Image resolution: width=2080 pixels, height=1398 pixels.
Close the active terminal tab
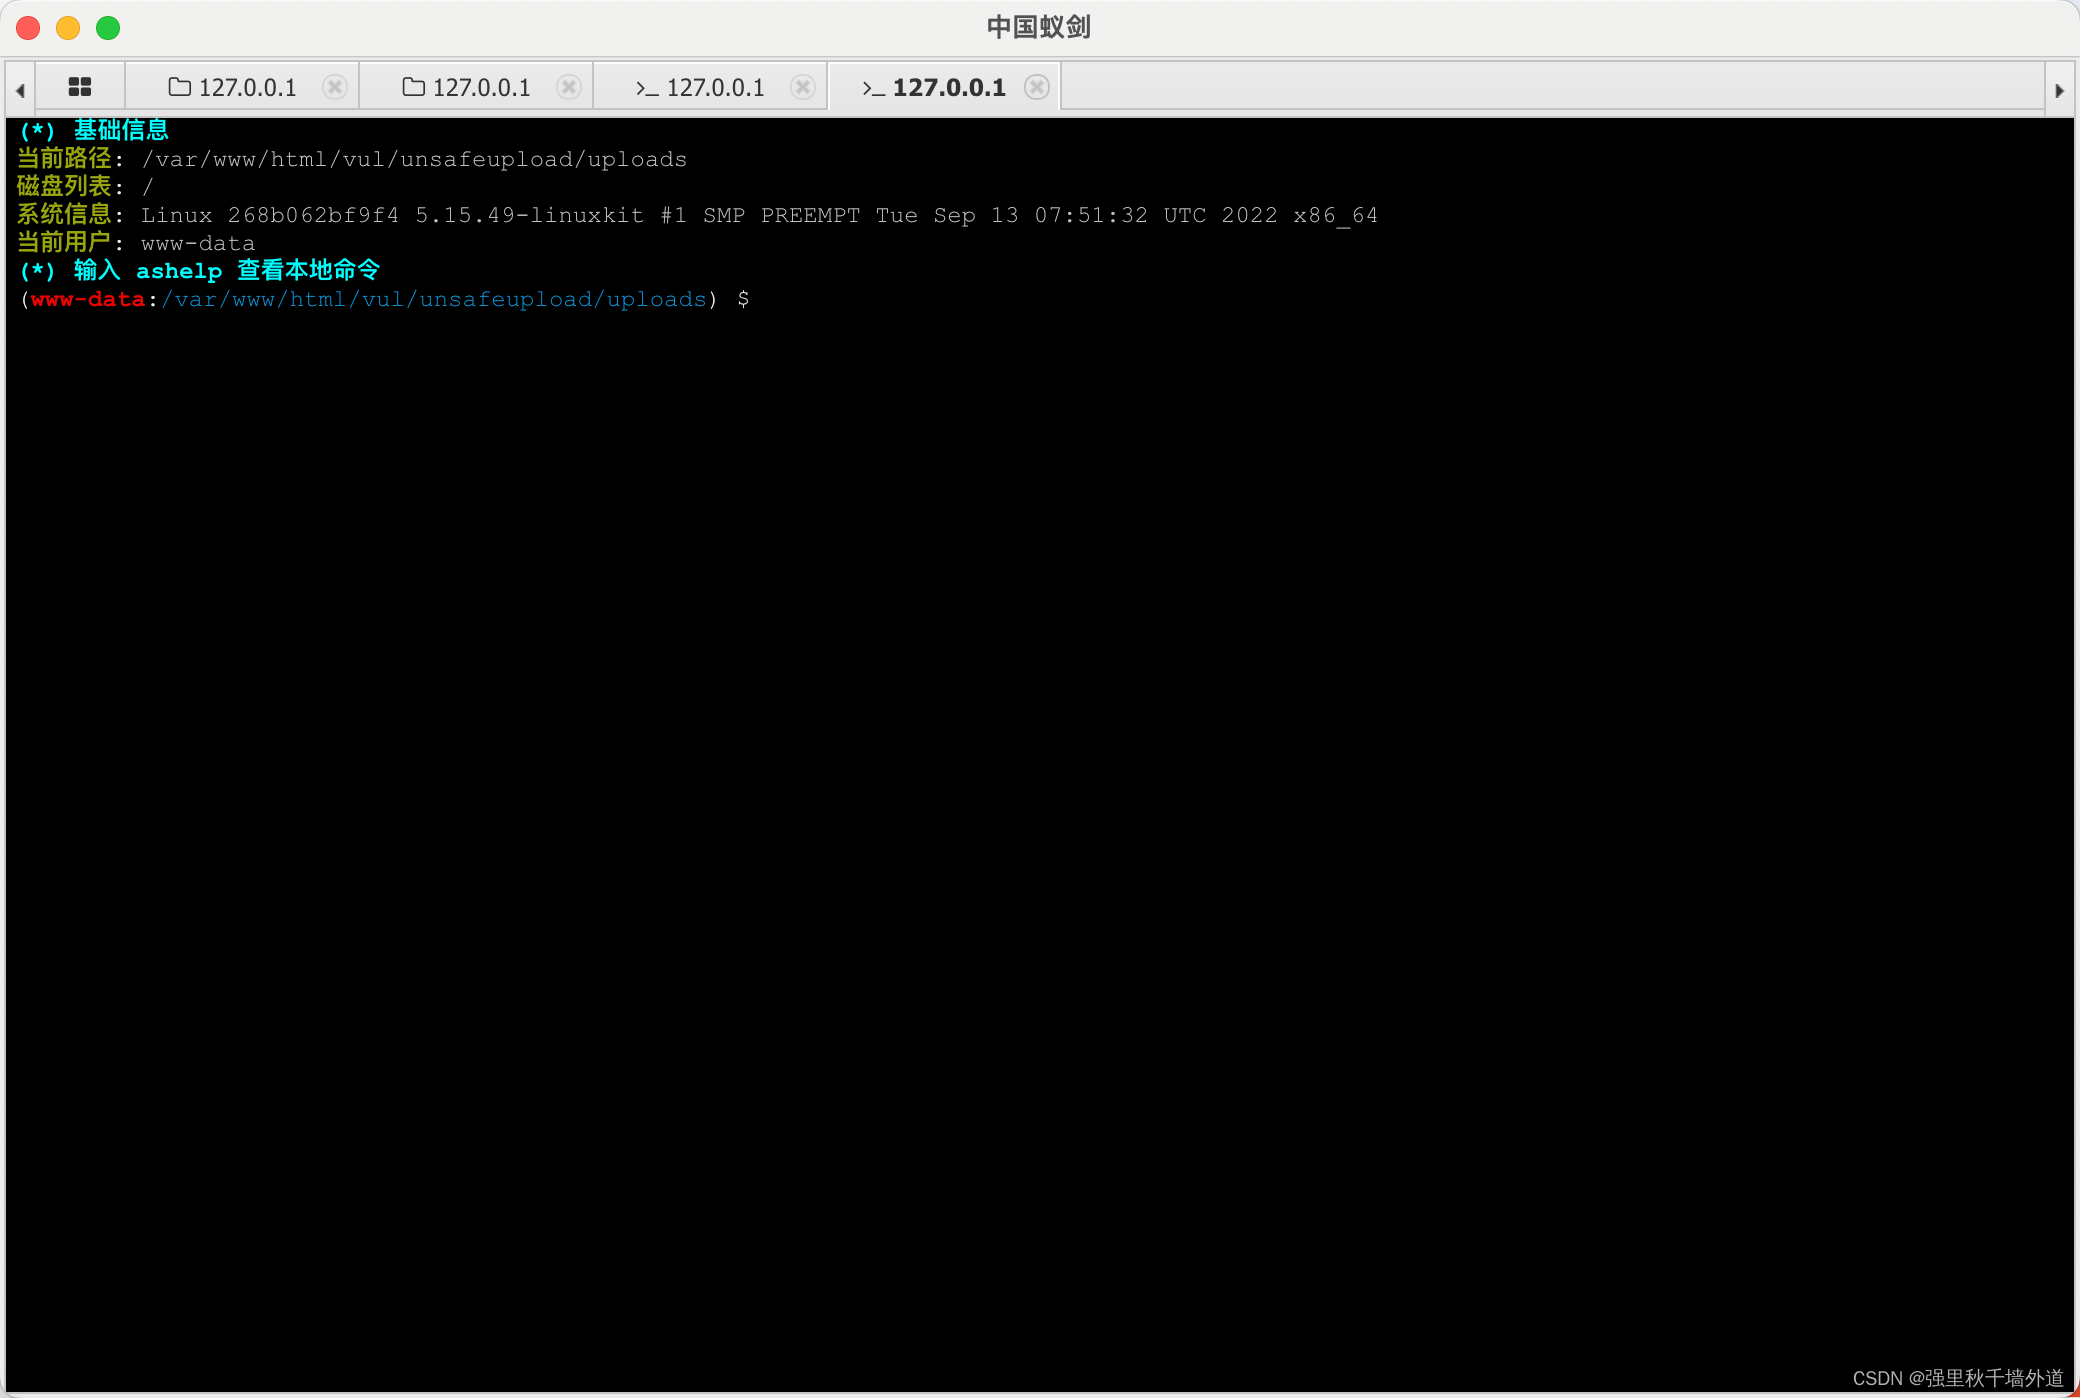(1037, 87)
